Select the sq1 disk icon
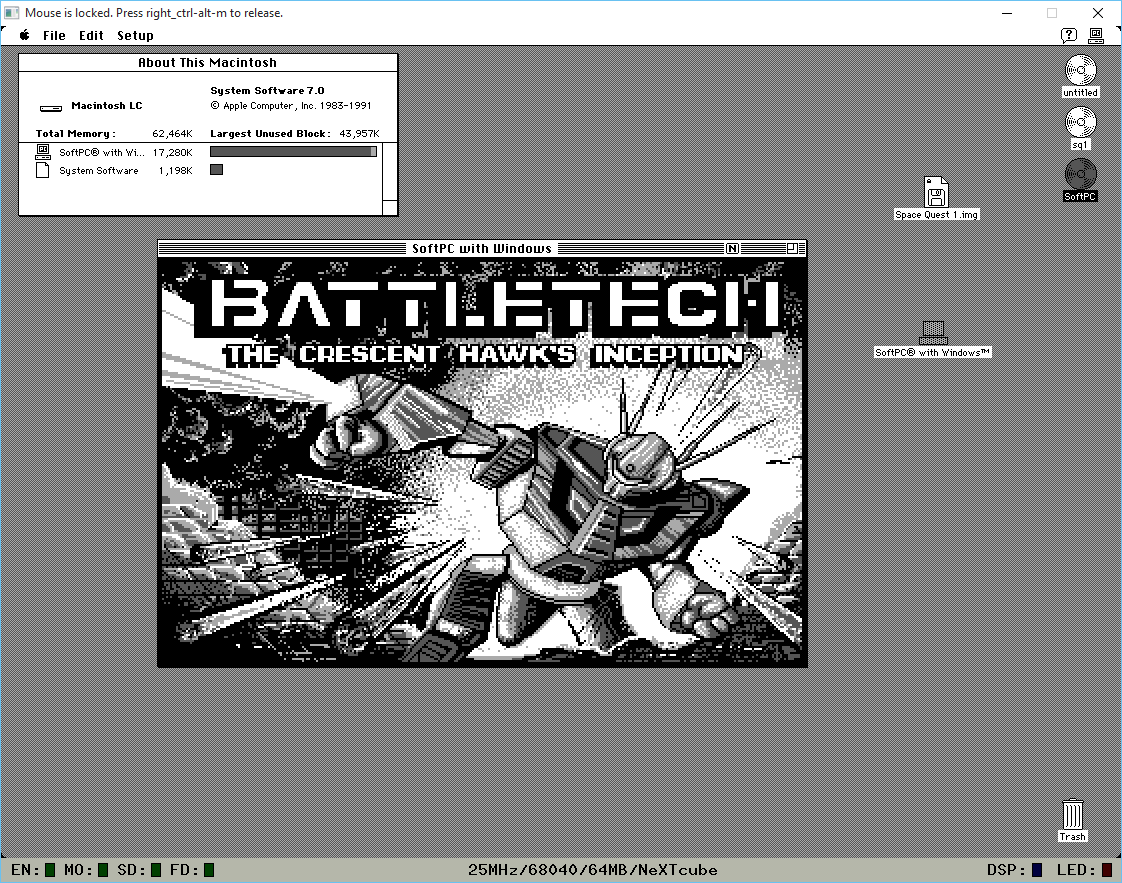 coord(1080,123)
